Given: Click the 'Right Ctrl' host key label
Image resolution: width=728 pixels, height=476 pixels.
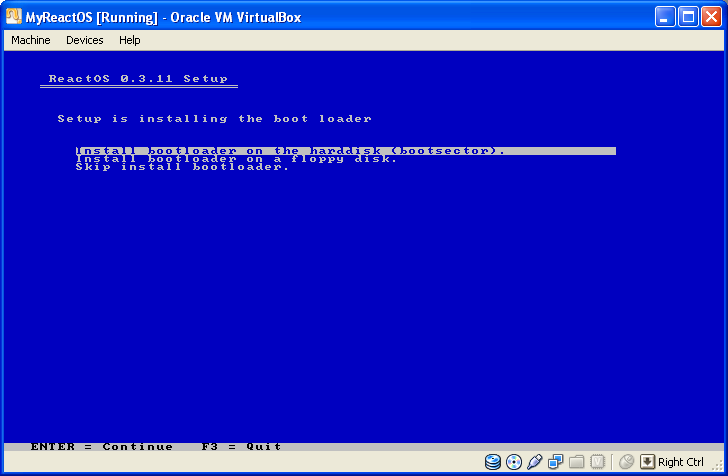Looking at the screenshot, I should point(681,463).
